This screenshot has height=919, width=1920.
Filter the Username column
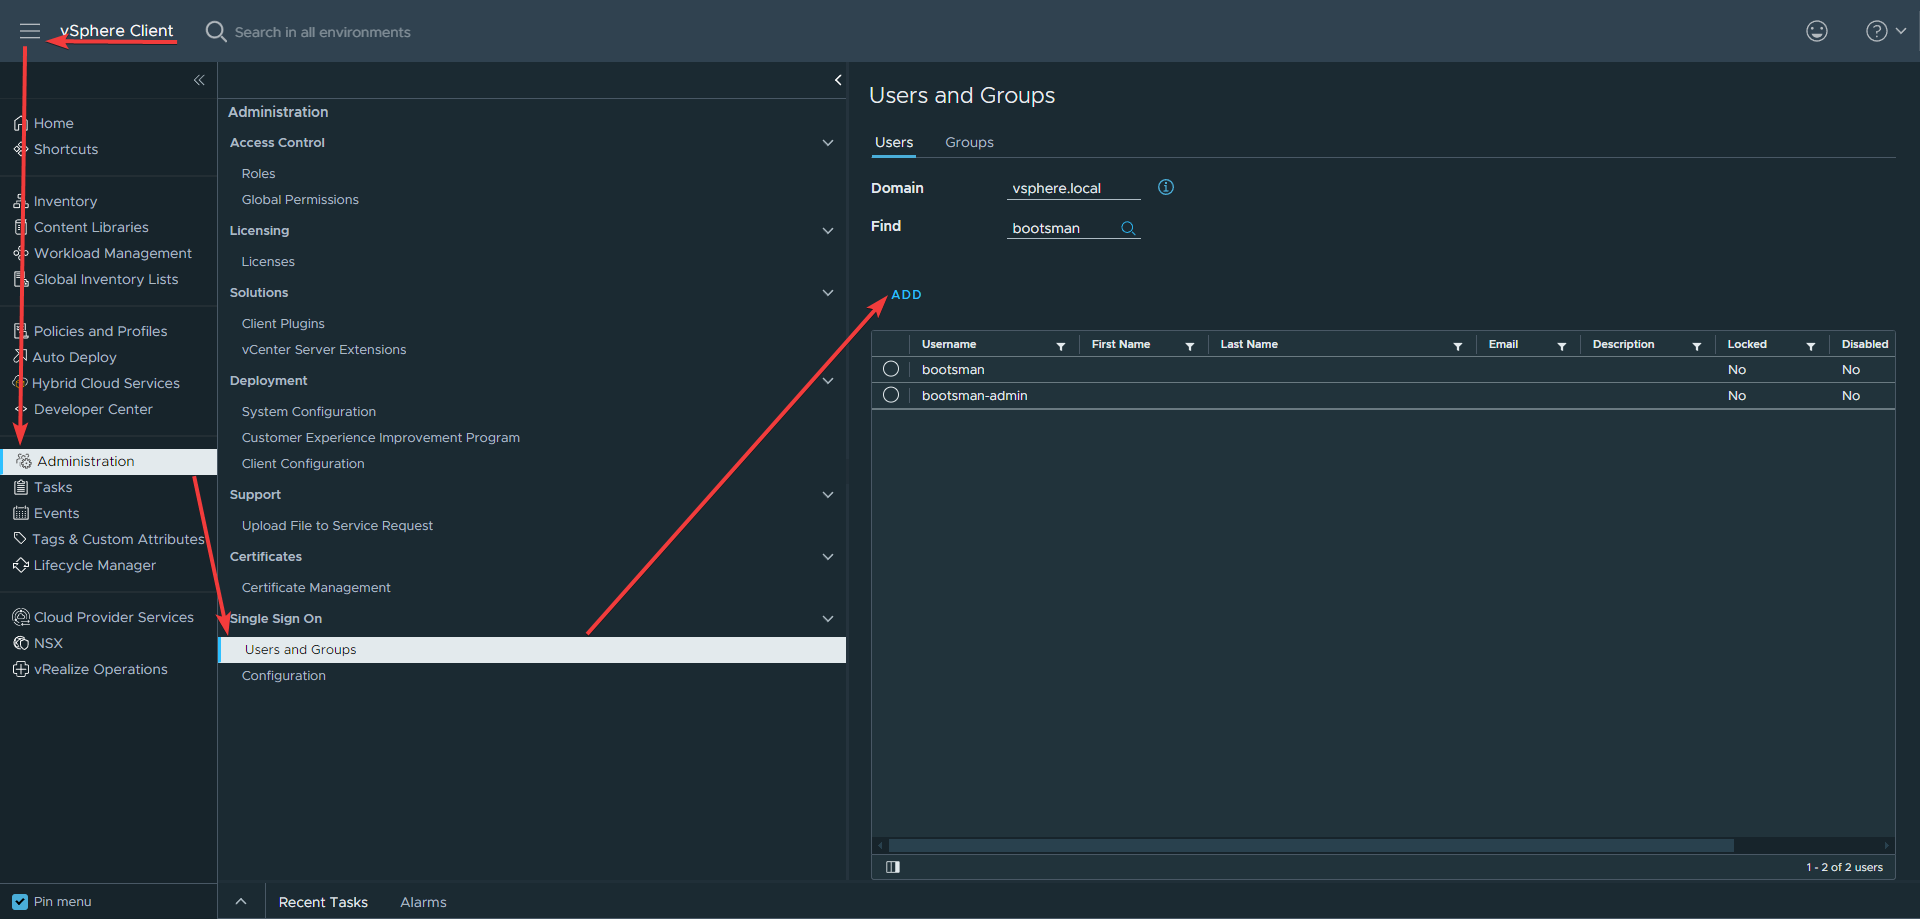coord(1060,346)
